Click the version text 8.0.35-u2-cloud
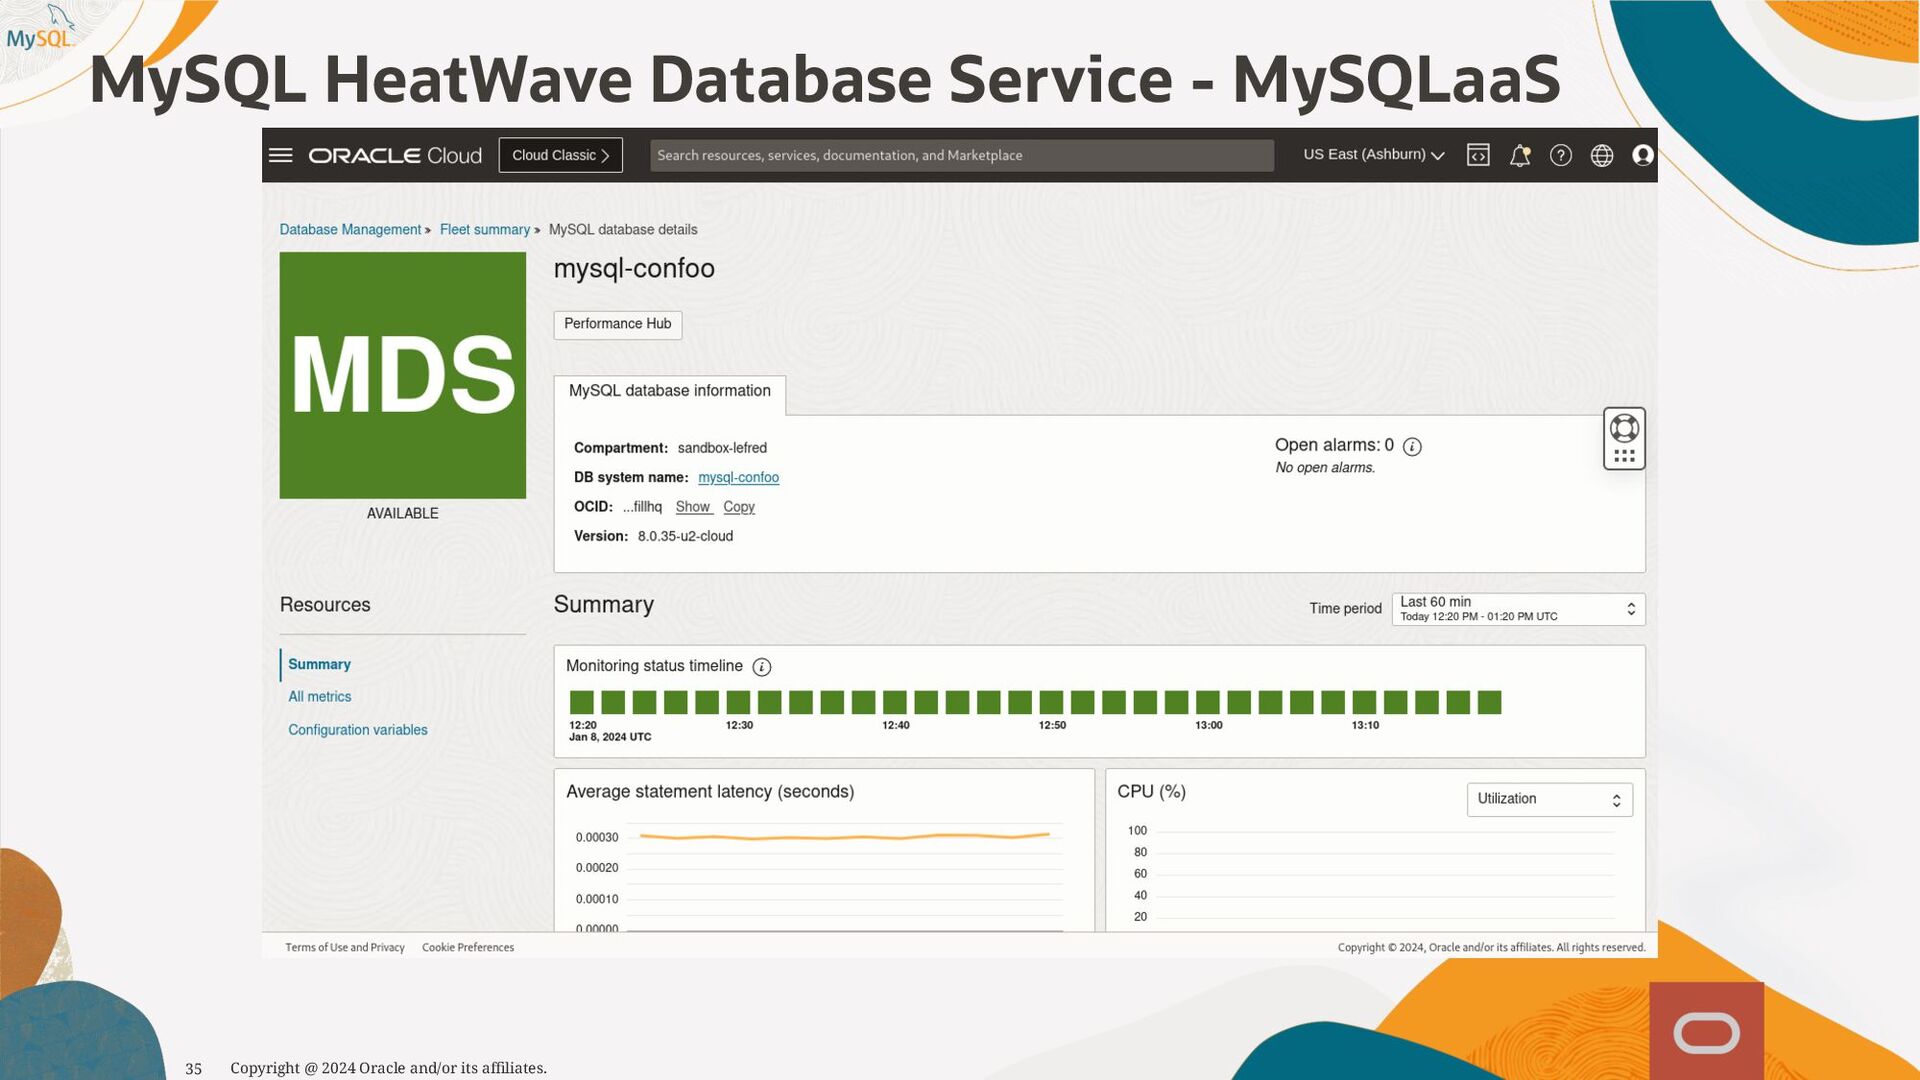Image resolution: width=1920 pixels, height=1080 pixels. [x=685, y=537]
